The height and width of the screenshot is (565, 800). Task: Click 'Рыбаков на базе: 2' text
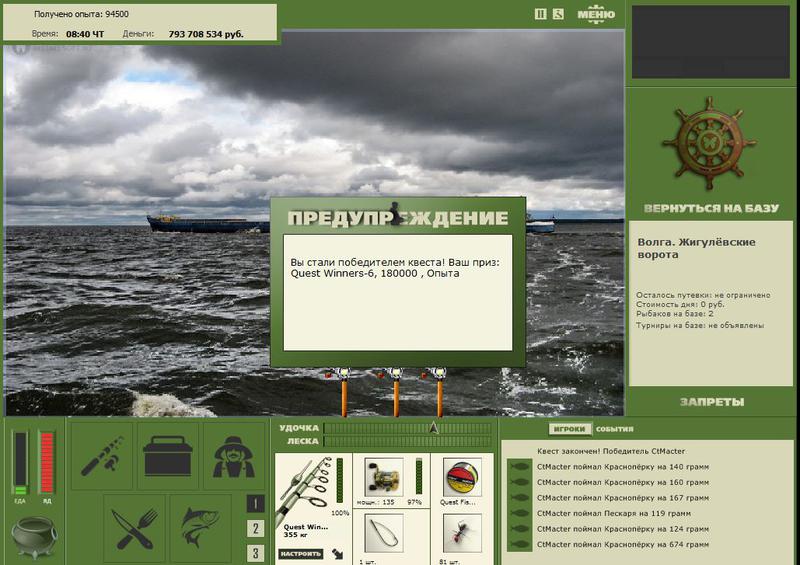[x=674, y=313]
